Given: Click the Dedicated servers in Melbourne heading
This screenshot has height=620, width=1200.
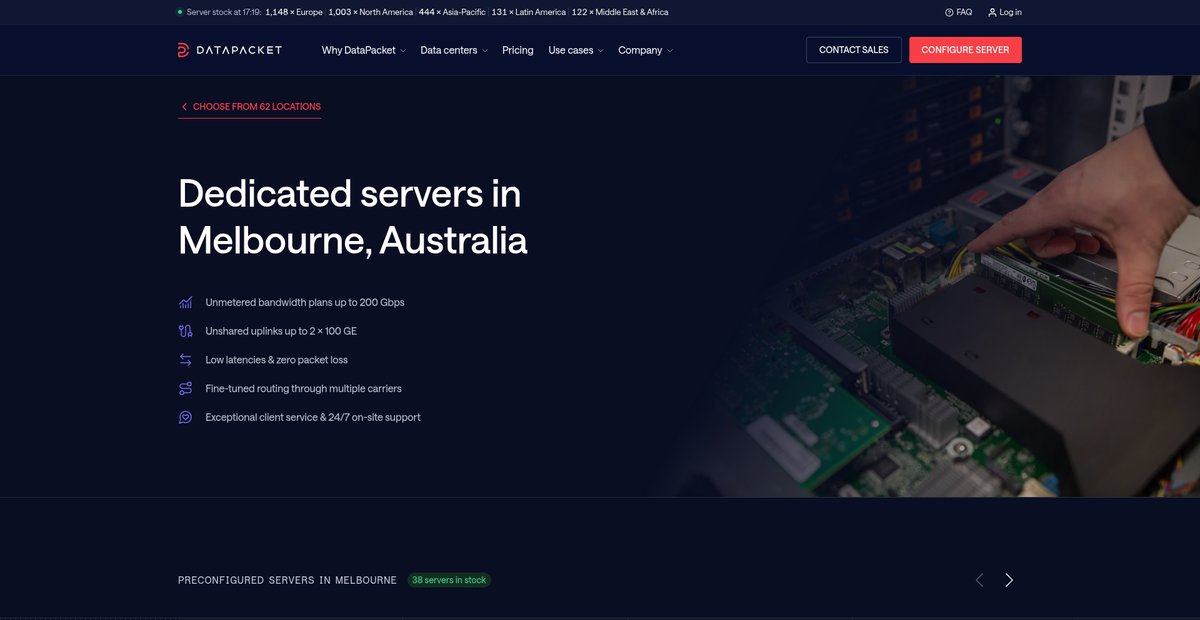Looking at the screenshot, I should (x=353, y=217).
